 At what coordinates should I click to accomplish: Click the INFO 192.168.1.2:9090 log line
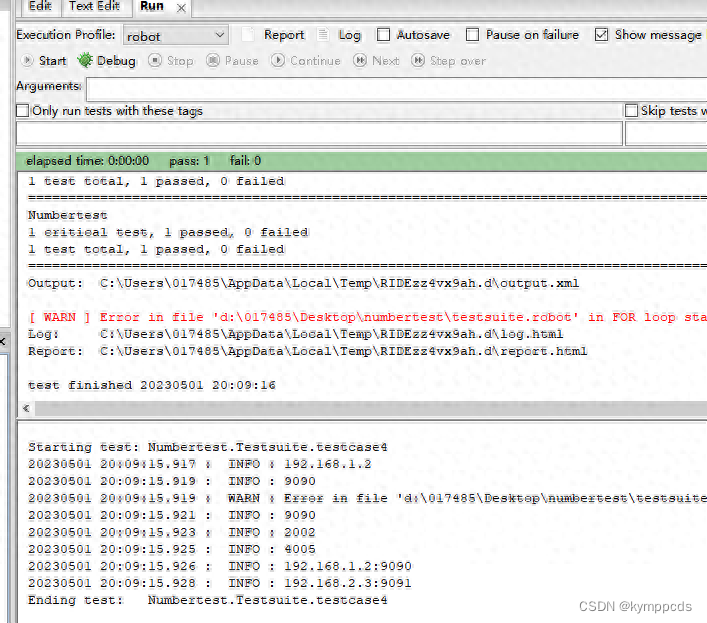click(220, 566)
